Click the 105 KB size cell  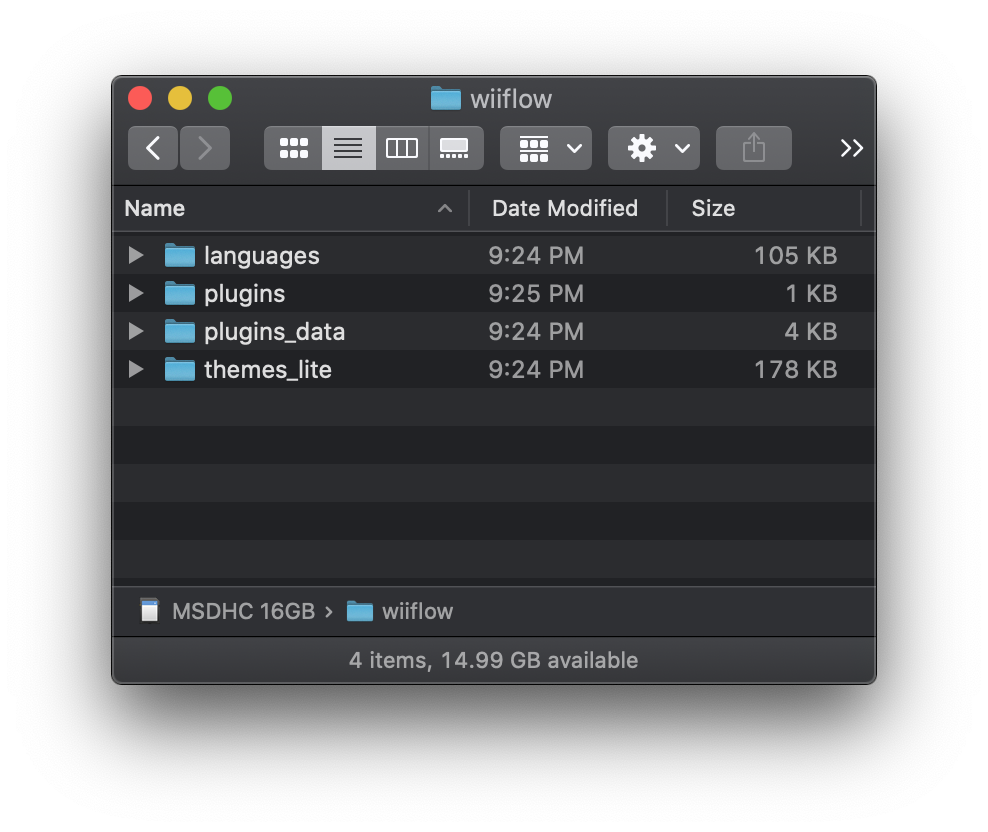click(x=796, y=255)
